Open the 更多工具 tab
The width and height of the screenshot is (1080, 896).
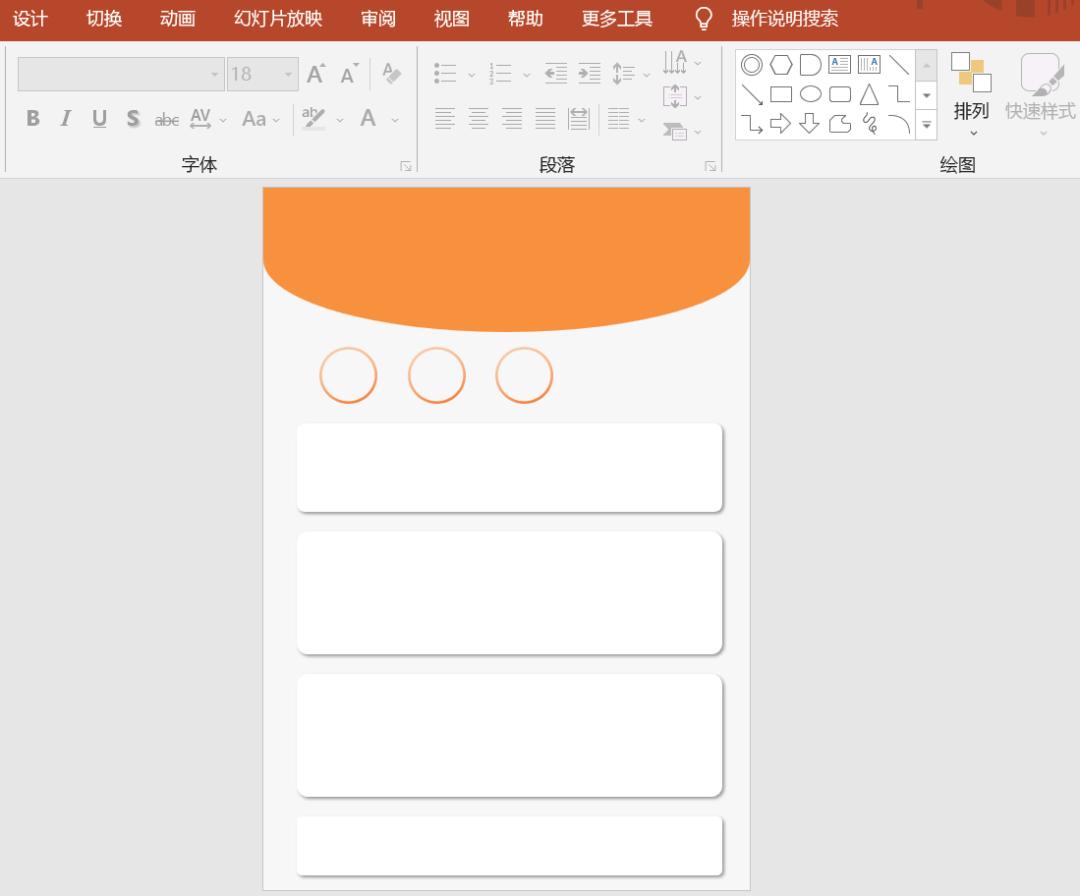(617, 19)
